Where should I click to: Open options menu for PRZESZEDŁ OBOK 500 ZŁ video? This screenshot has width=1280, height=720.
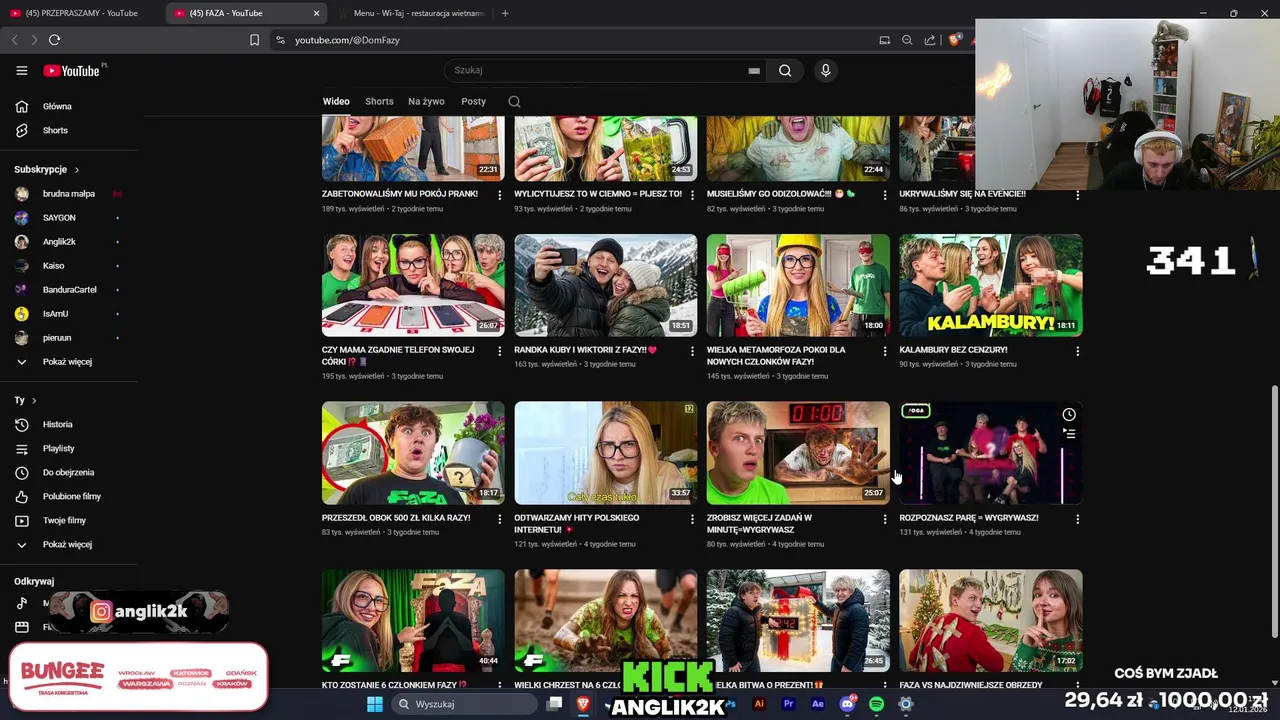pyautogui.click(x=499, y=519)
